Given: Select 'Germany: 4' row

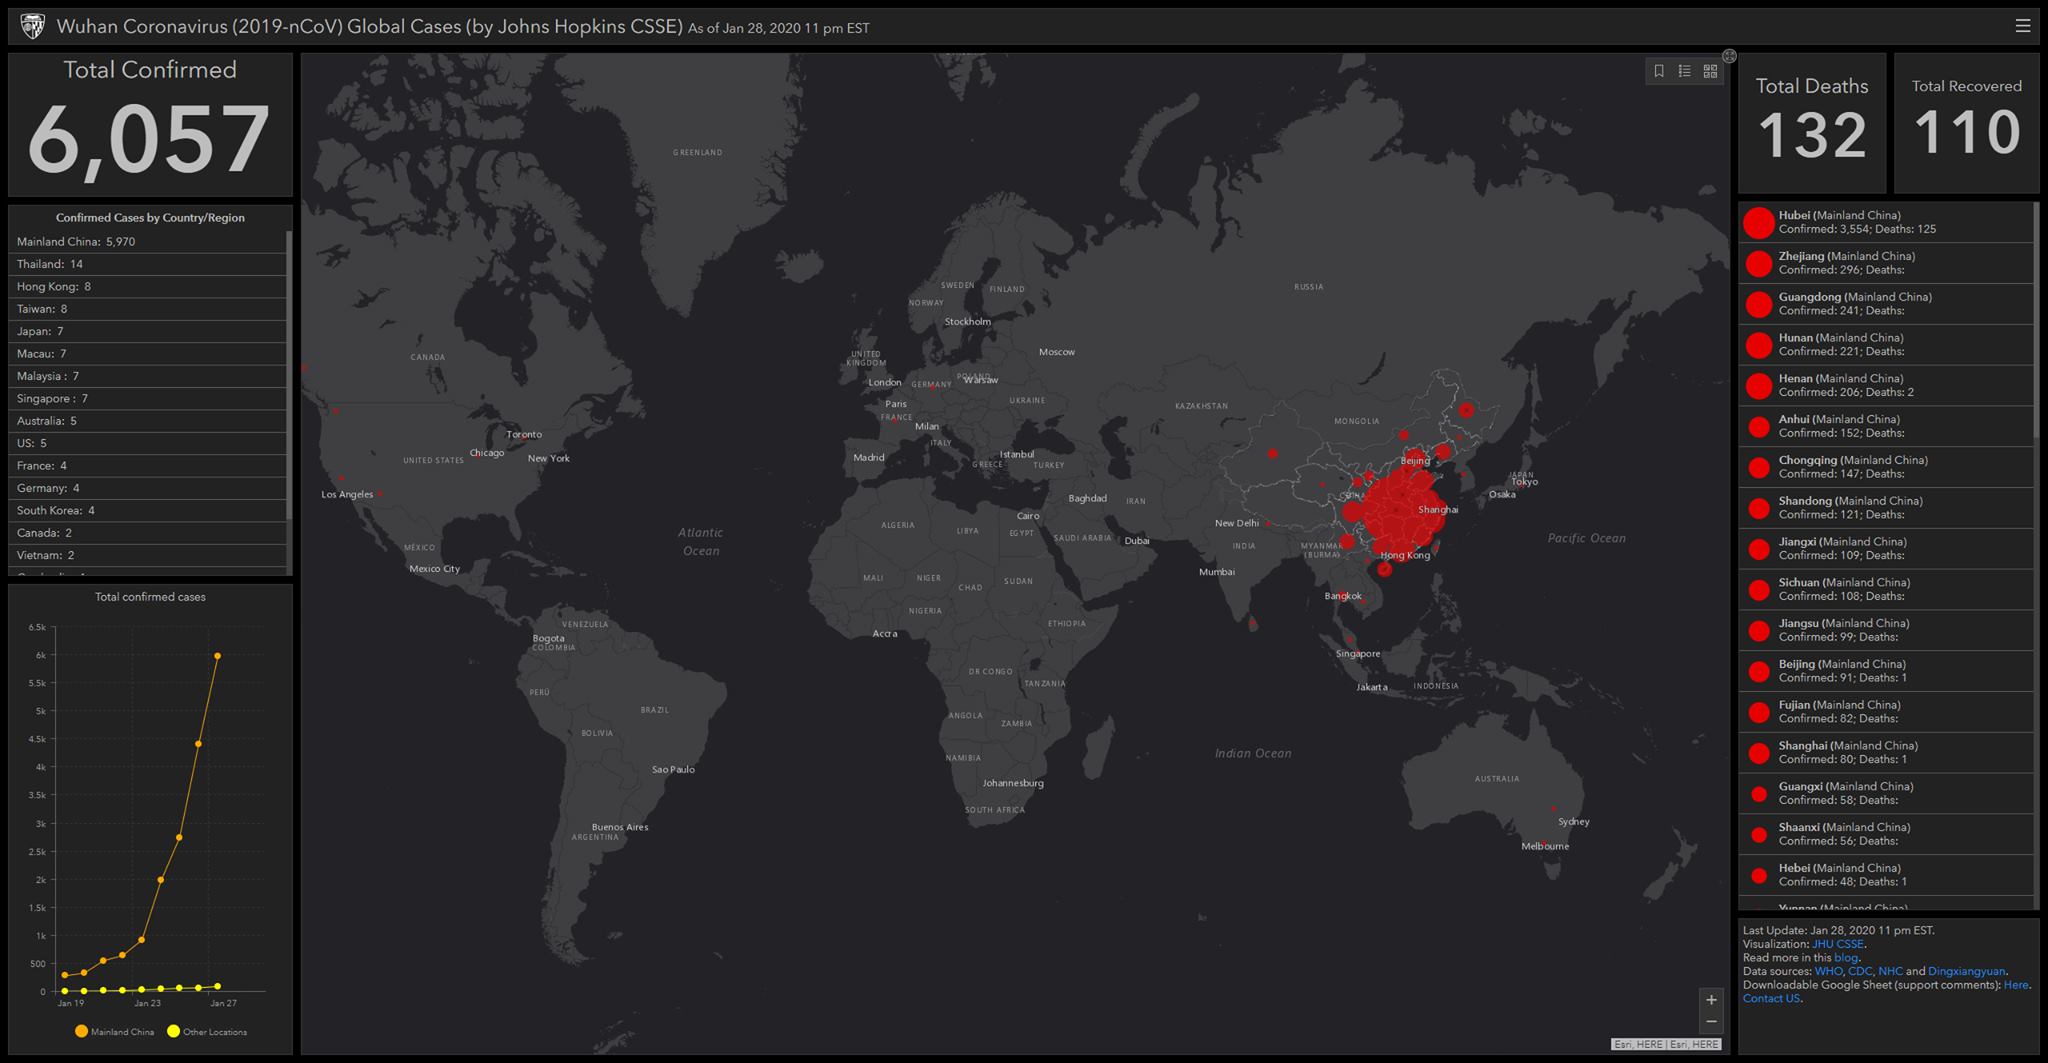Looking at the screenshot, I should [148, 488].
